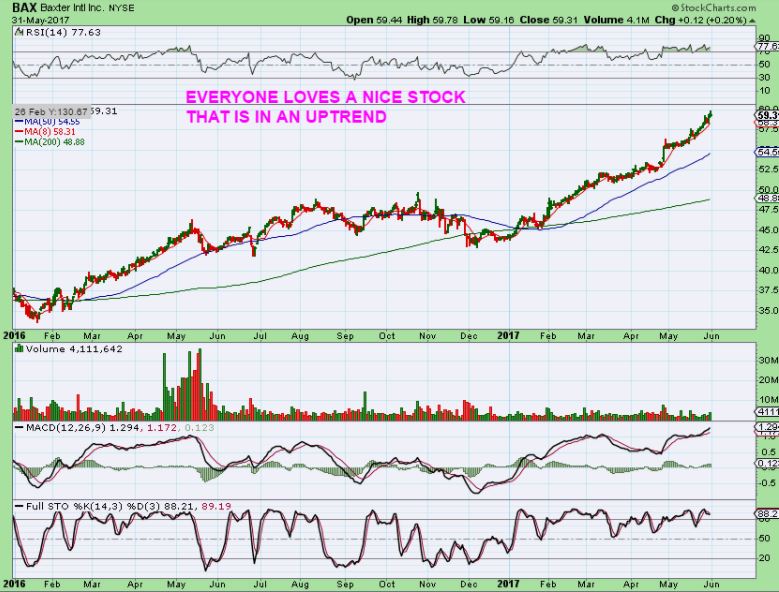Click the 31-May-2017 chart date
This screenshot has width=779, height=592.
(x=41, y=20)
